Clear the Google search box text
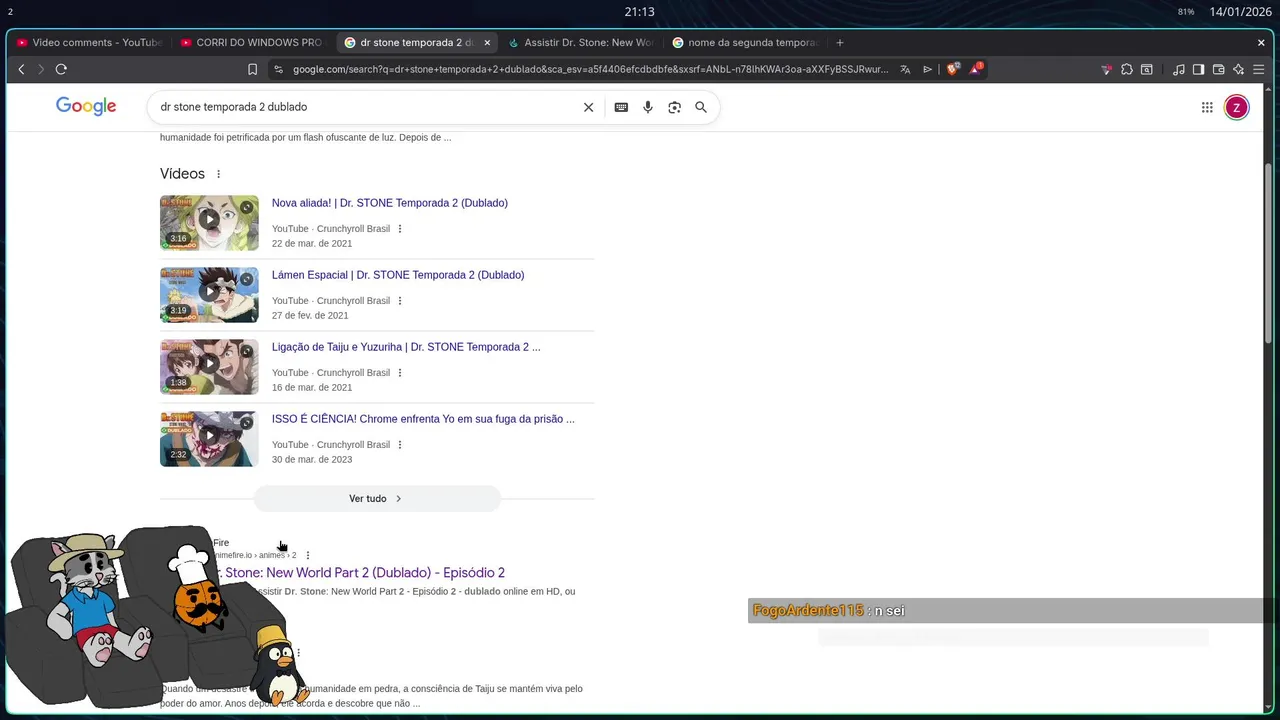1280x720 pixels. tap(588, 107)
